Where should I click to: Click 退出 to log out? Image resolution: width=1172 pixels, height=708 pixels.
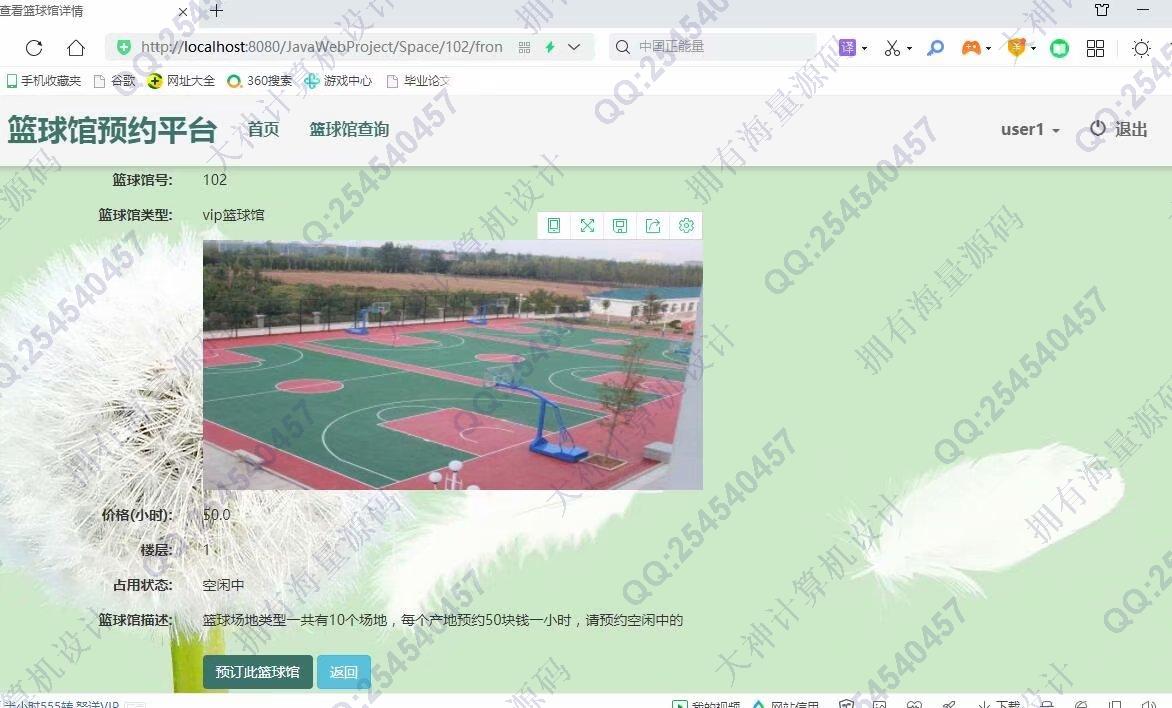[1119, 129]
